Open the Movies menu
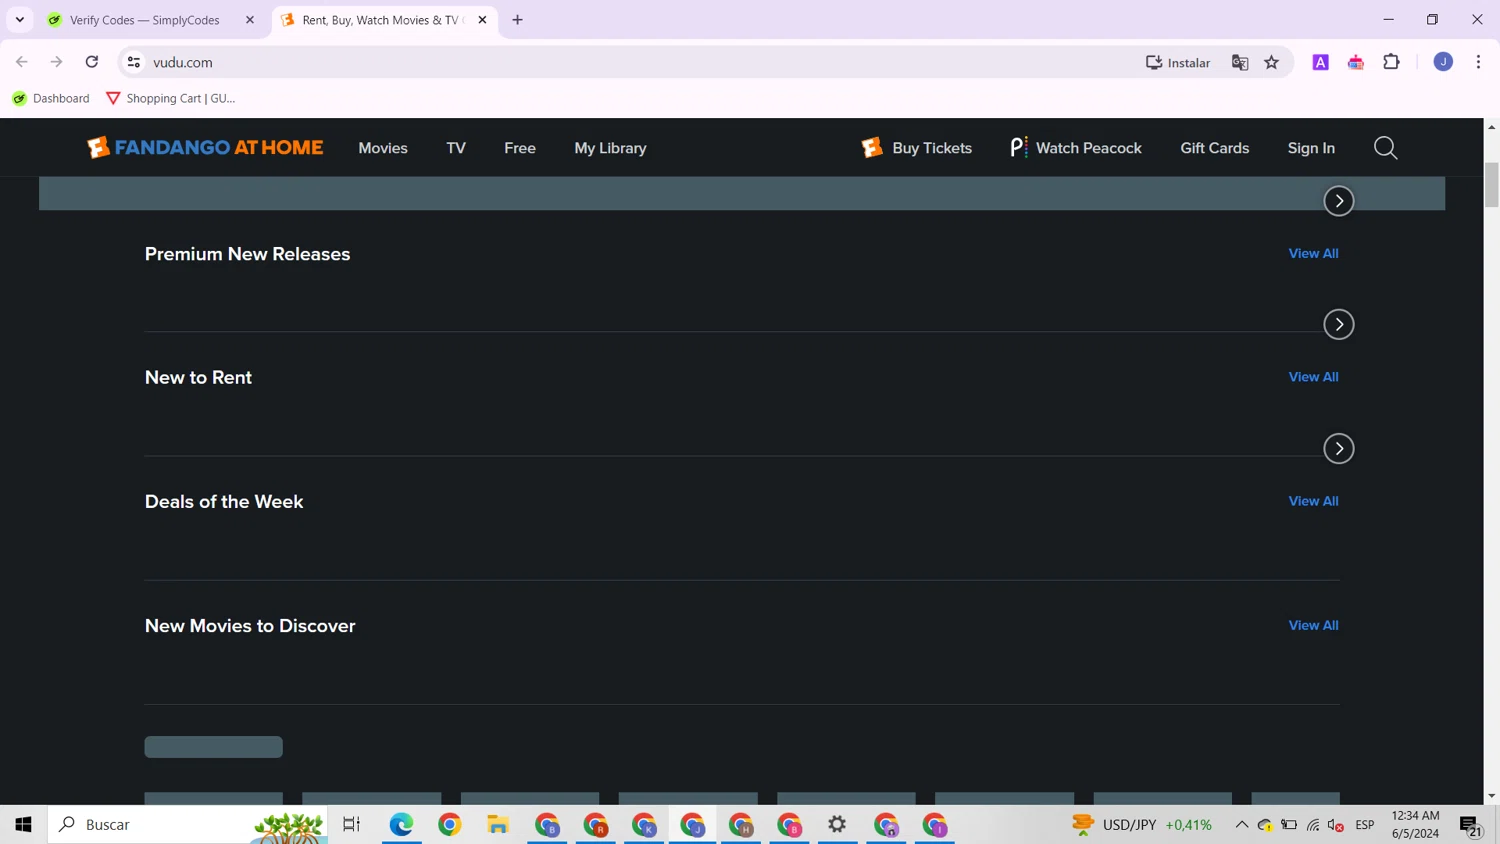 [383, 148]
